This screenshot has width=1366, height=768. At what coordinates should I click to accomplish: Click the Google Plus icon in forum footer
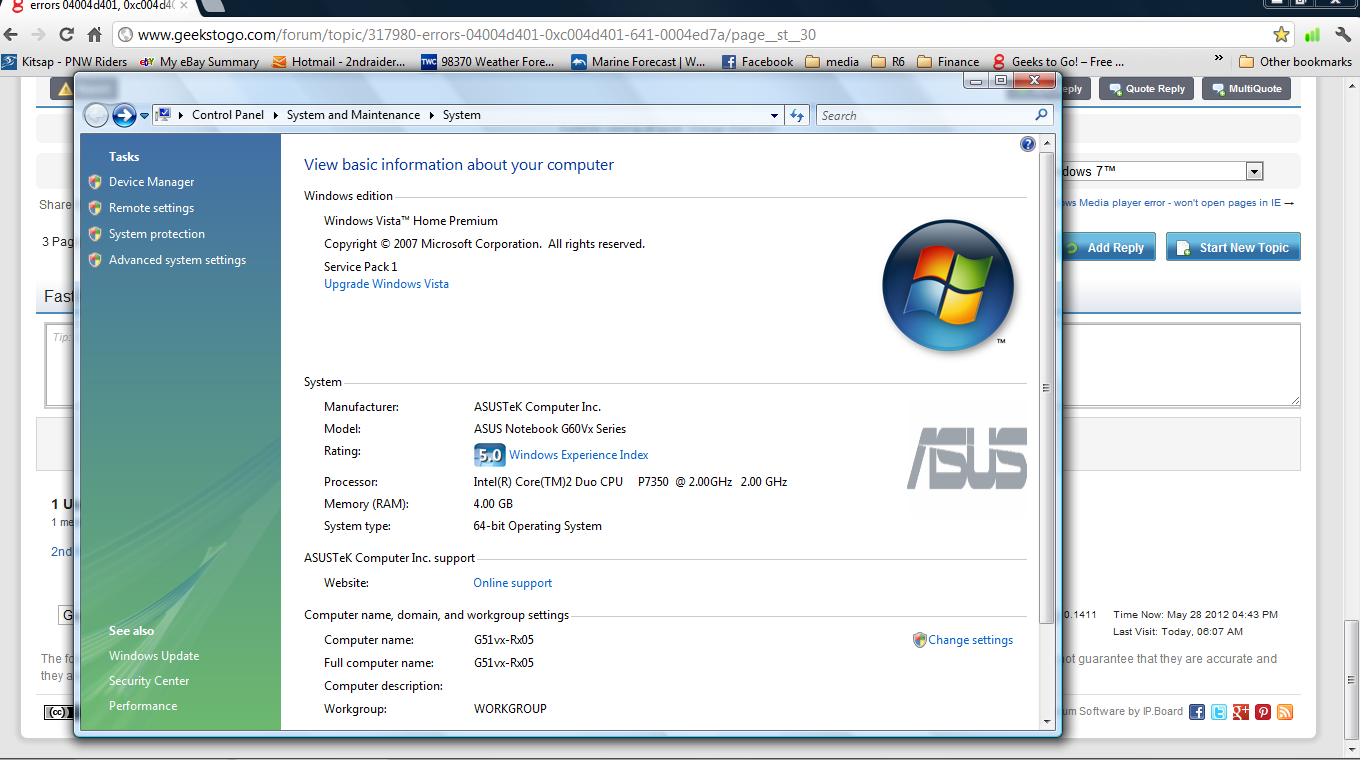tap(1241, 712)
